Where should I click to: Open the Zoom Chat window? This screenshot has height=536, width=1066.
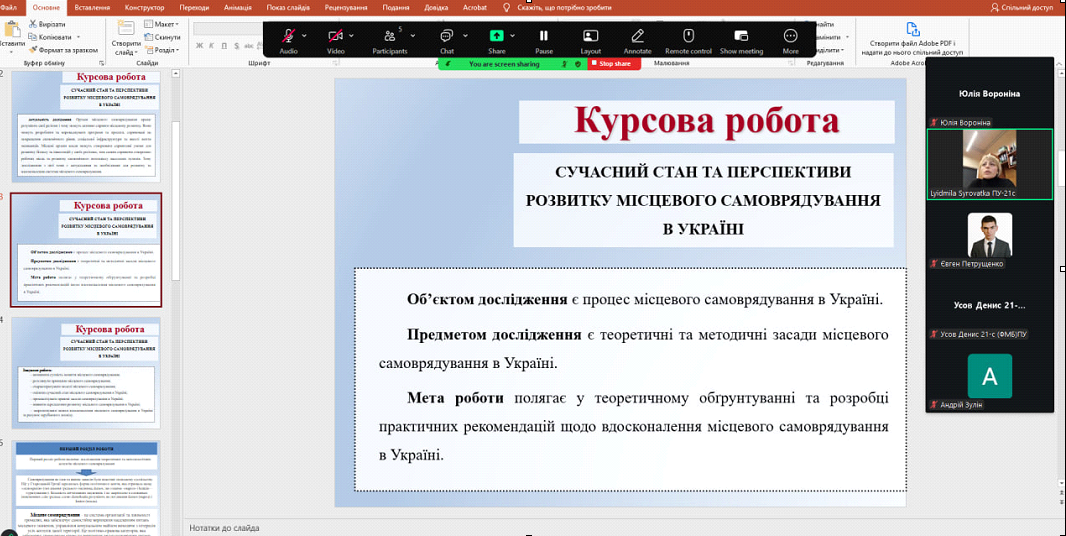pos(447,36)
